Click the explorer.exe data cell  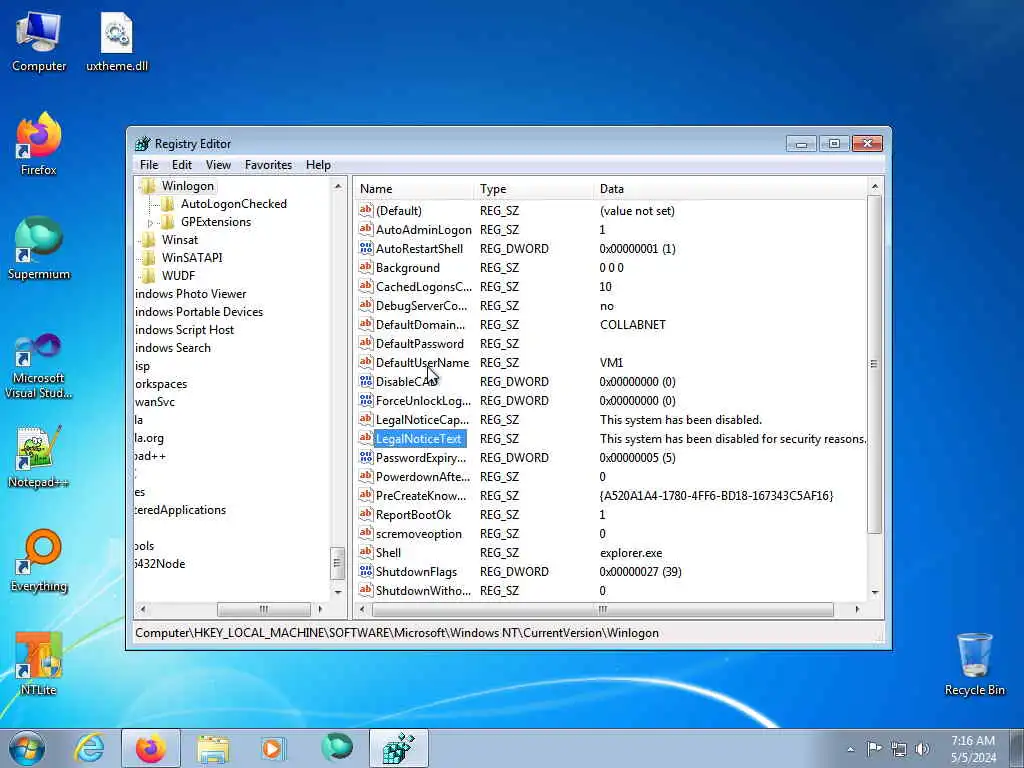[x=631, y=552]
